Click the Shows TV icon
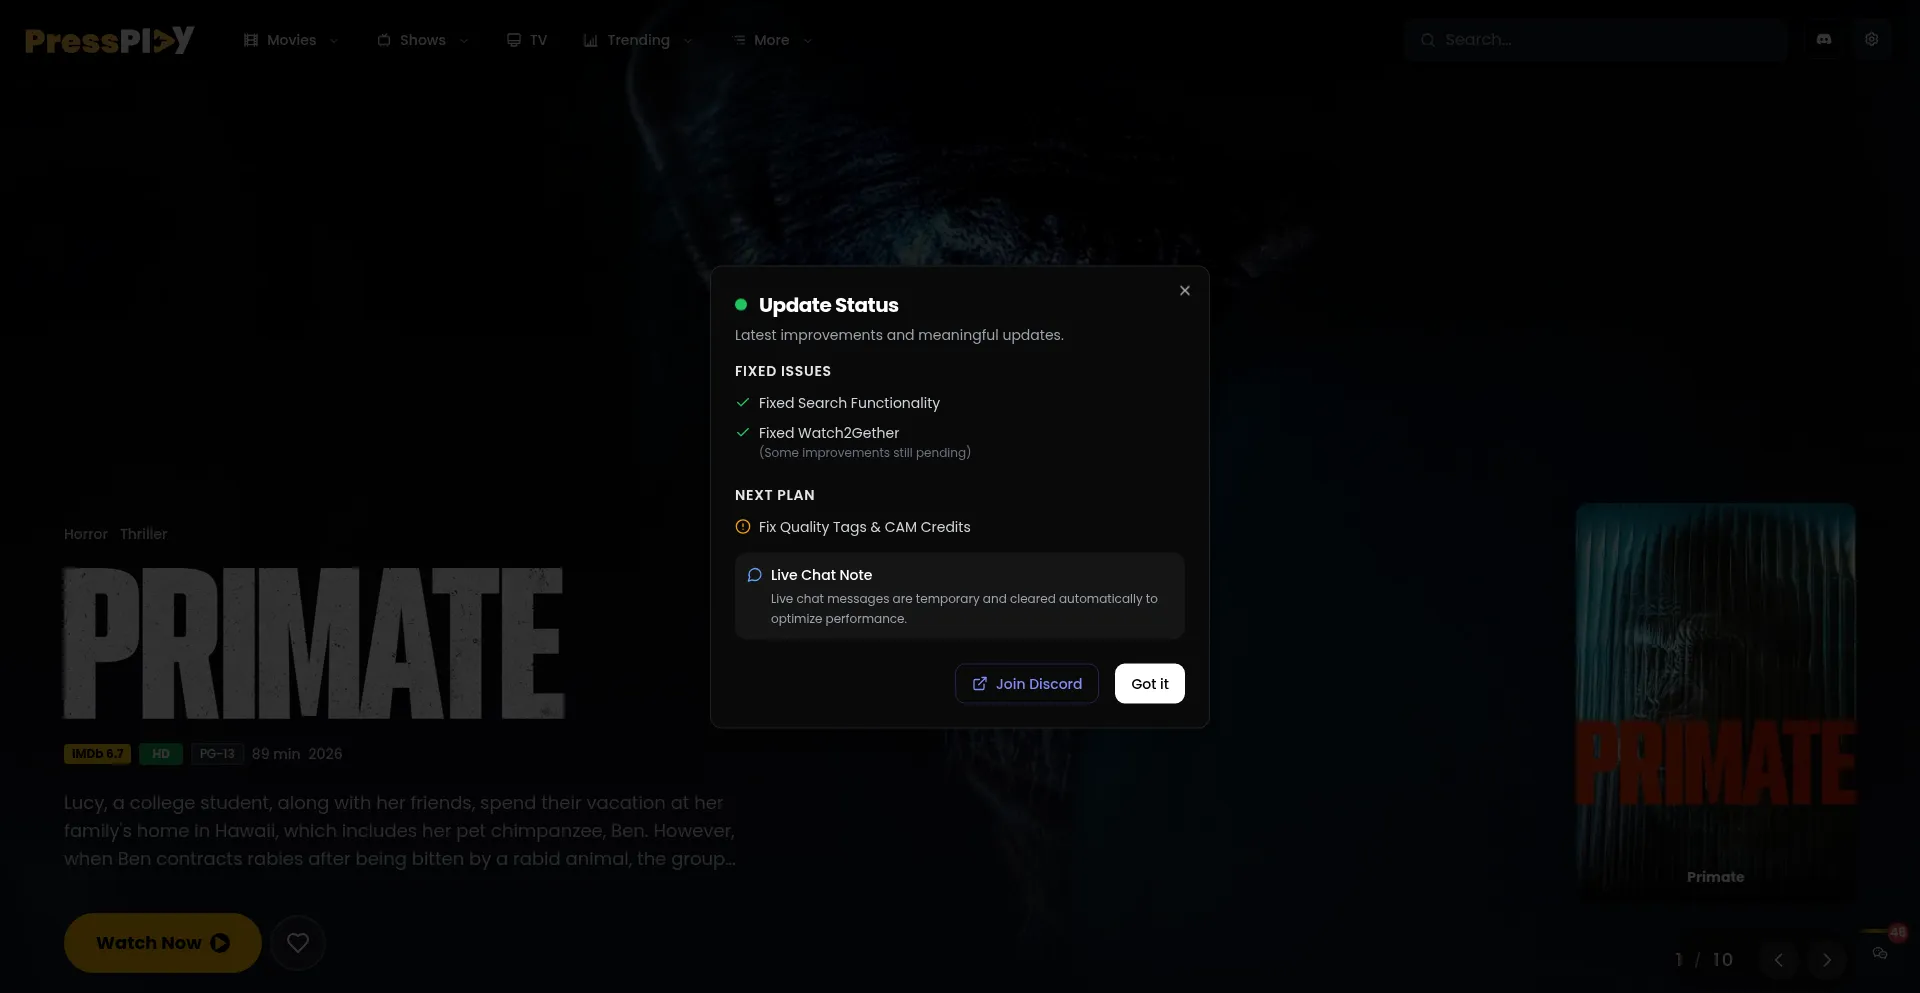Screen dimensions: 1920x993 point(384,40)
